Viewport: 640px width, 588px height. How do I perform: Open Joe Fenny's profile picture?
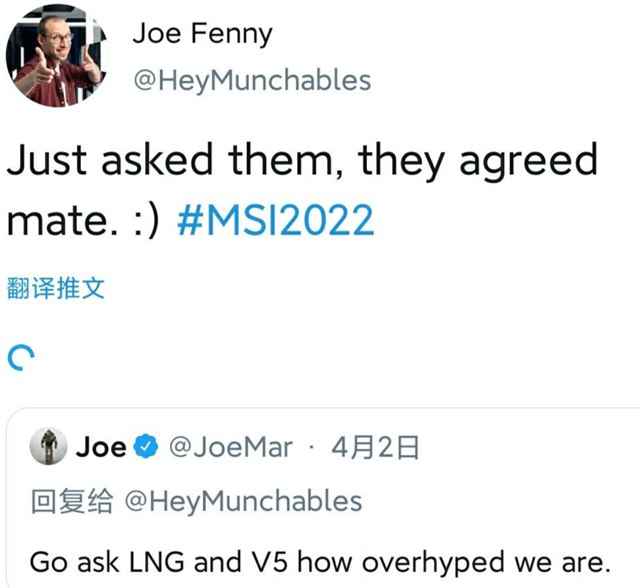coord(54,58)
